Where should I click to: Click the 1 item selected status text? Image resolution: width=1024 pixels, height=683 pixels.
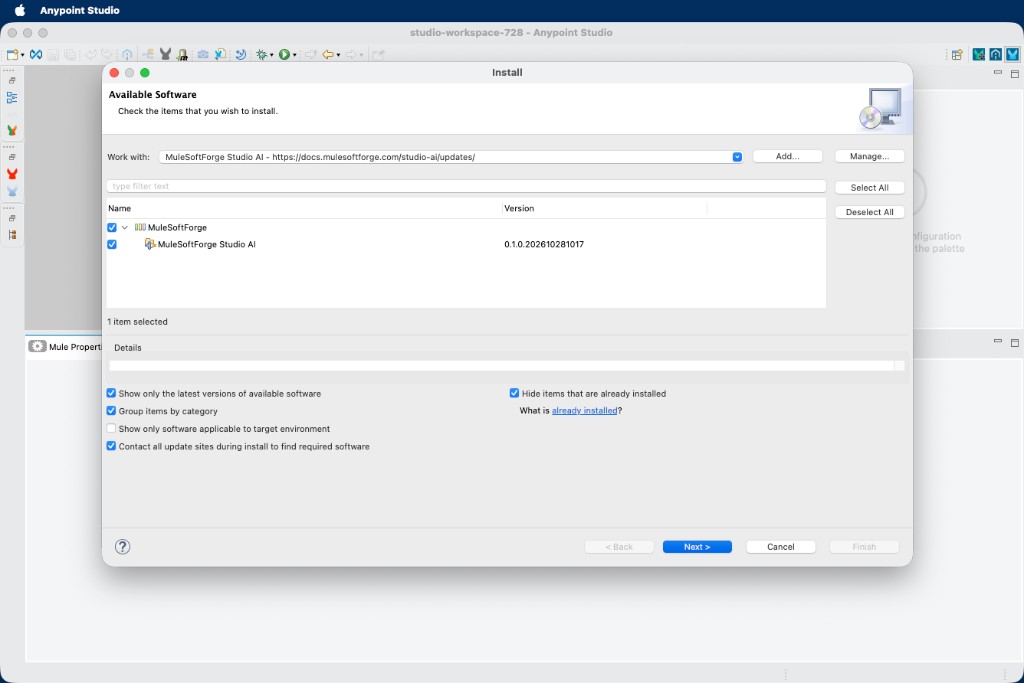(137, 322)
